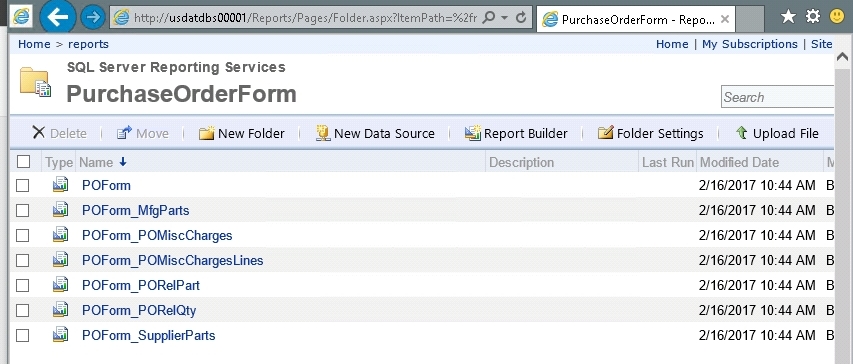Open the POForm_POMiscChargesLines report link

(x=172, y=261)
